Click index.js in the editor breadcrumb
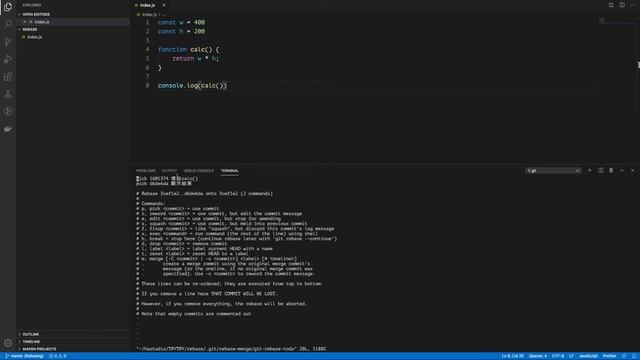This screenshot has height=360, width=640. coord(149,14)
